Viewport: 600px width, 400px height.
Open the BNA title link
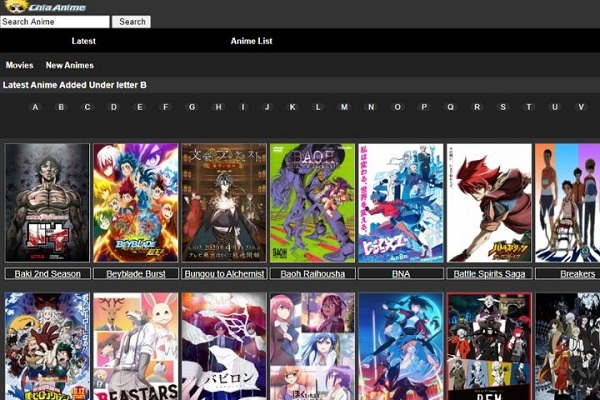401,274
